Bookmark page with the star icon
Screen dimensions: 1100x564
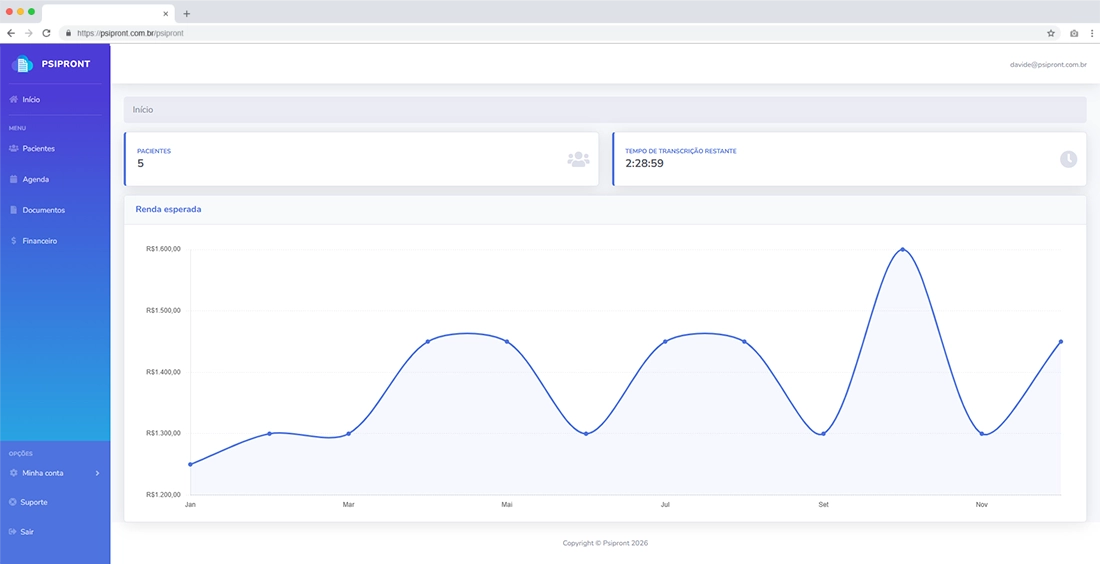pyautogui.click(x=1051, y=33)
